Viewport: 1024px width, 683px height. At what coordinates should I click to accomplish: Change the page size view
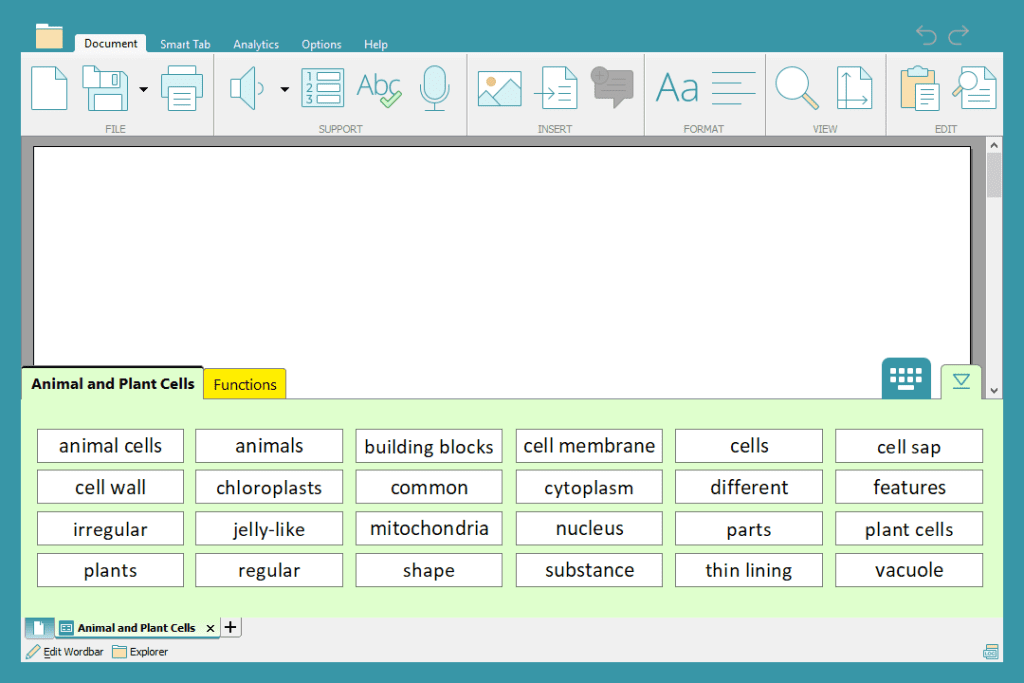coord(854,88)
